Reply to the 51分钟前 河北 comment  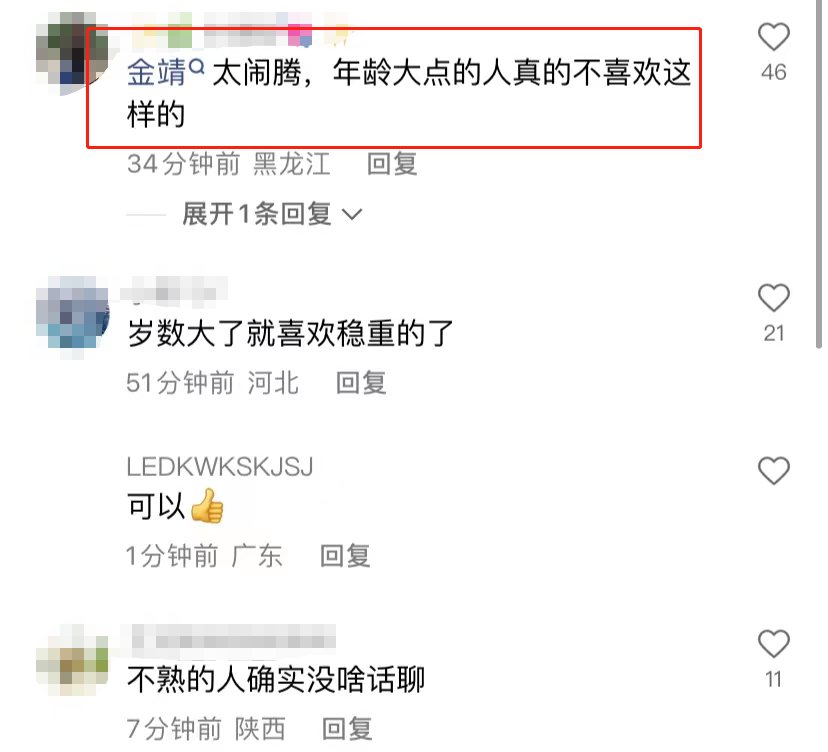tap(361, 382)
